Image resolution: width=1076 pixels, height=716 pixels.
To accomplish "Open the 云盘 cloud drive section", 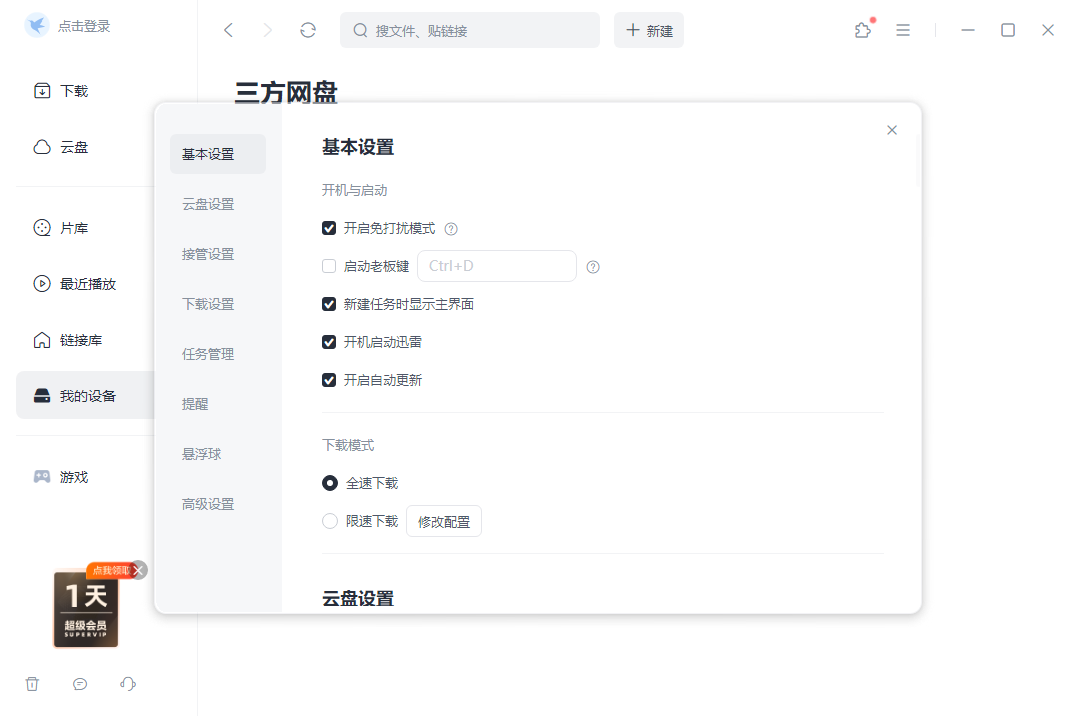I will [x=73, y=146].
